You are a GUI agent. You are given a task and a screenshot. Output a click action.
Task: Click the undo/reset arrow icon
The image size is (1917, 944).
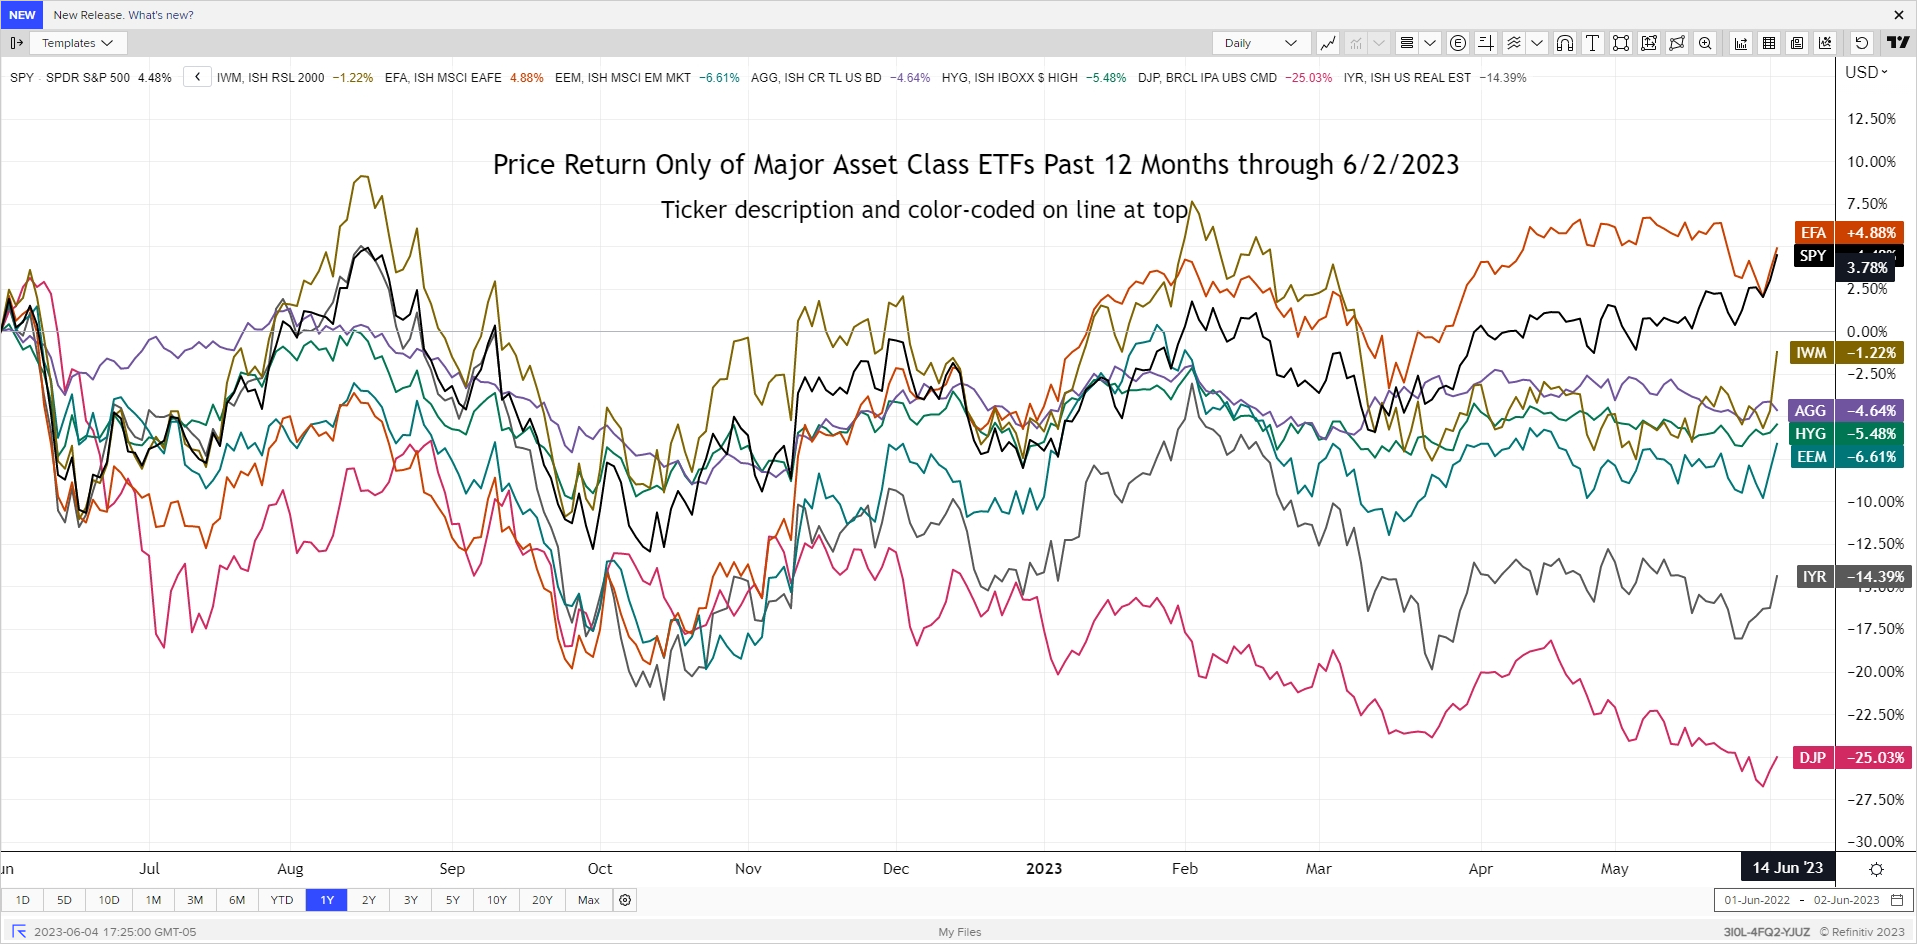[1861, 43]
